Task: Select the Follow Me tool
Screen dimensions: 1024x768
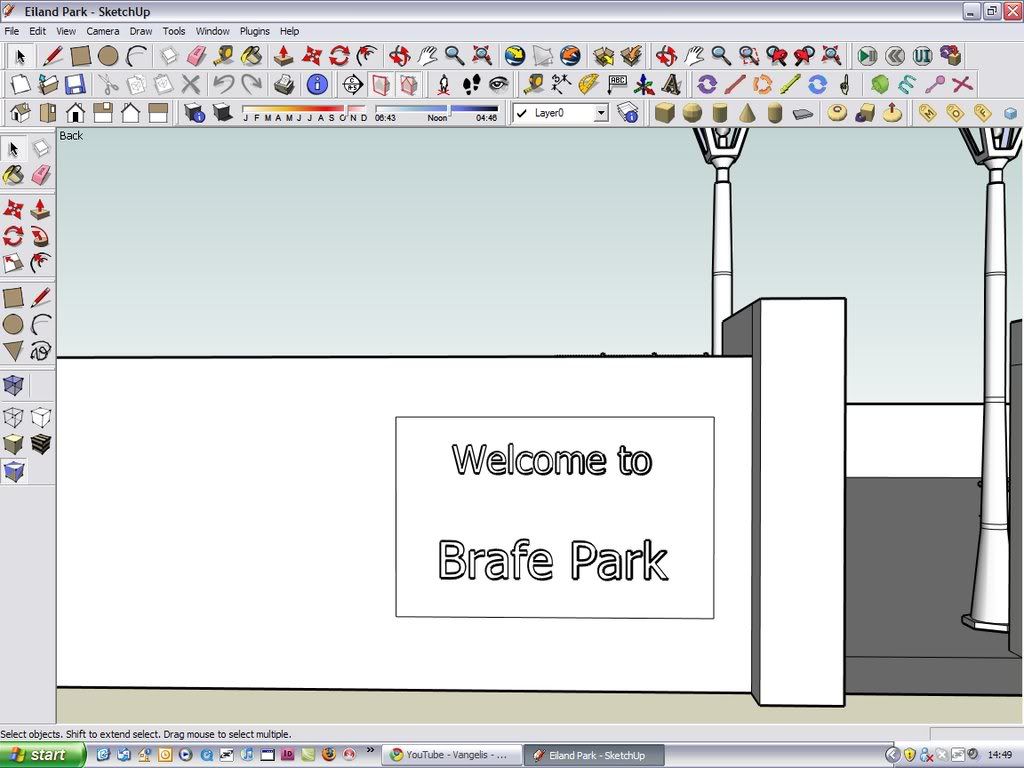Action: coord(40,236)
